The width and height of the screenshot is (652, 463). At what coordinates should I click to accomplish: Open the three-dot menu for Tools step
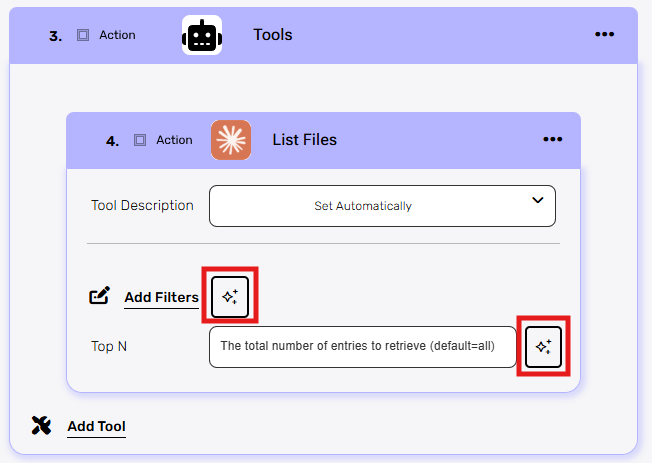click(604, 34)
